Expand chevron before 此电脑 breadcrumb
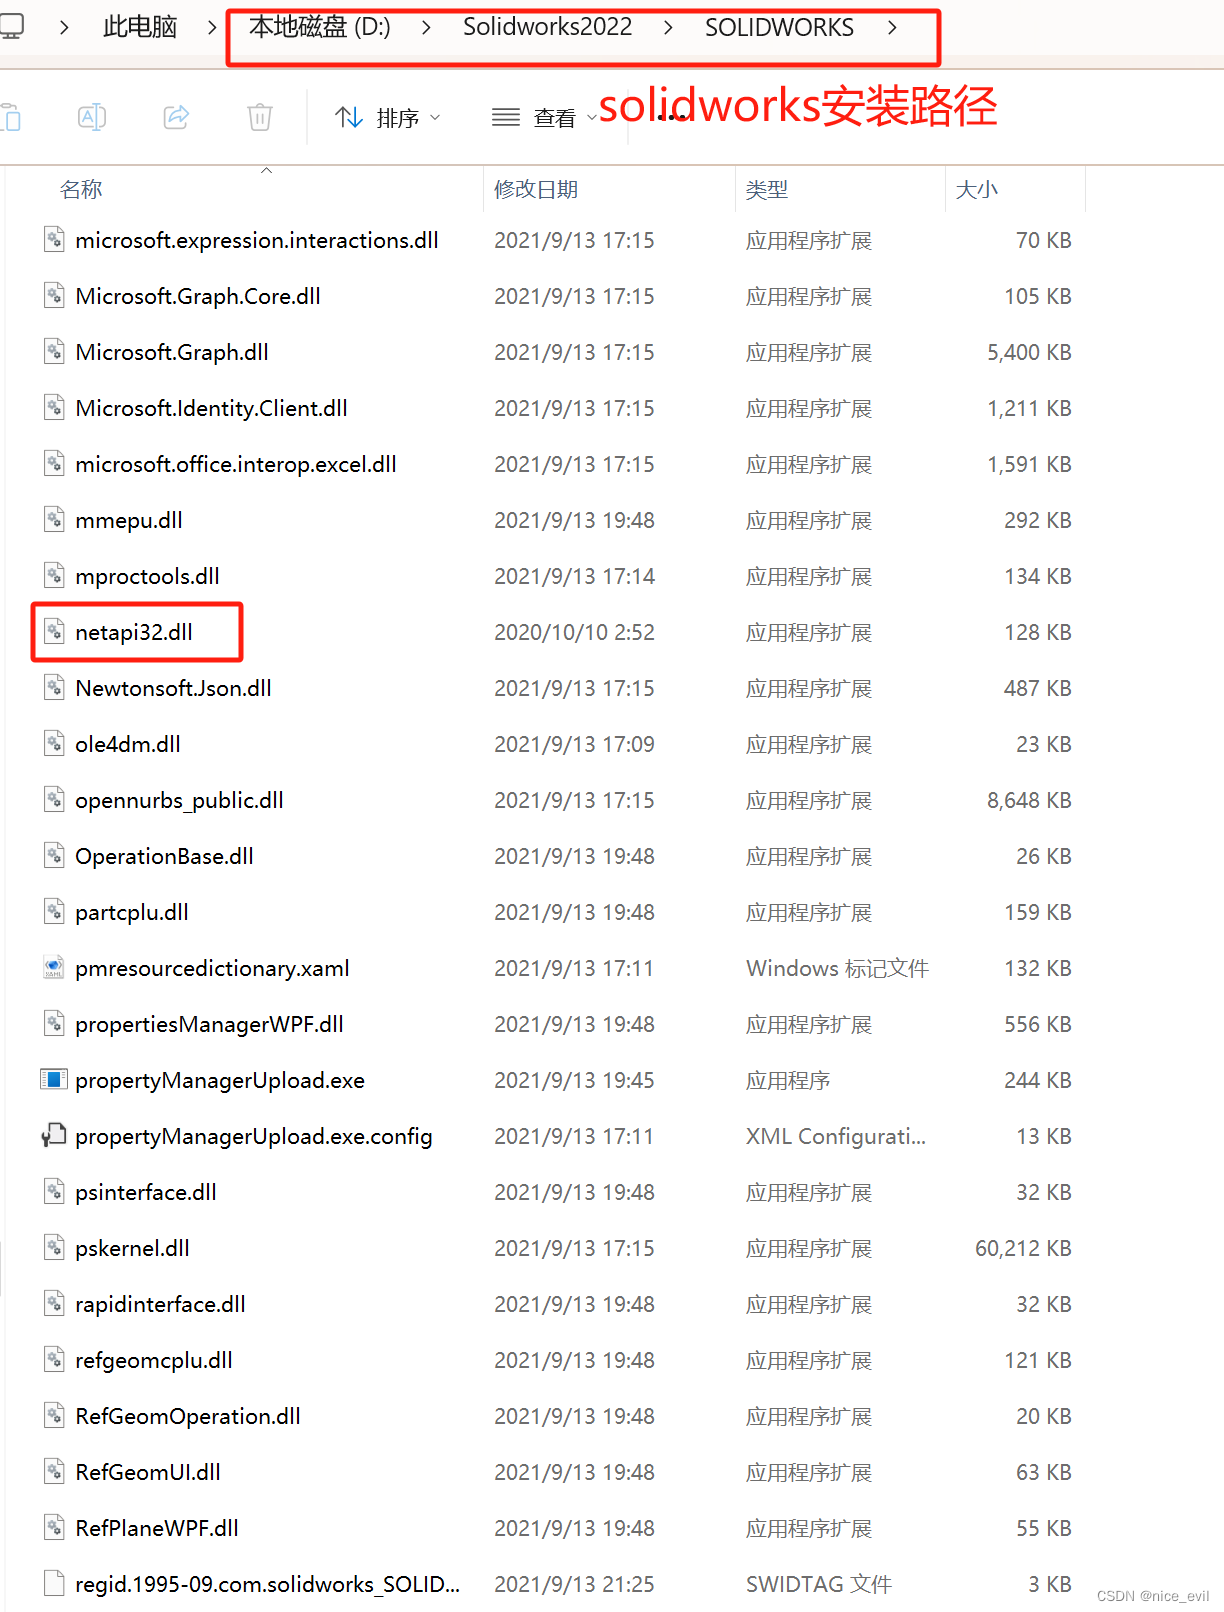Screen dimensions: 1224x1612 [x=64, y=28]
